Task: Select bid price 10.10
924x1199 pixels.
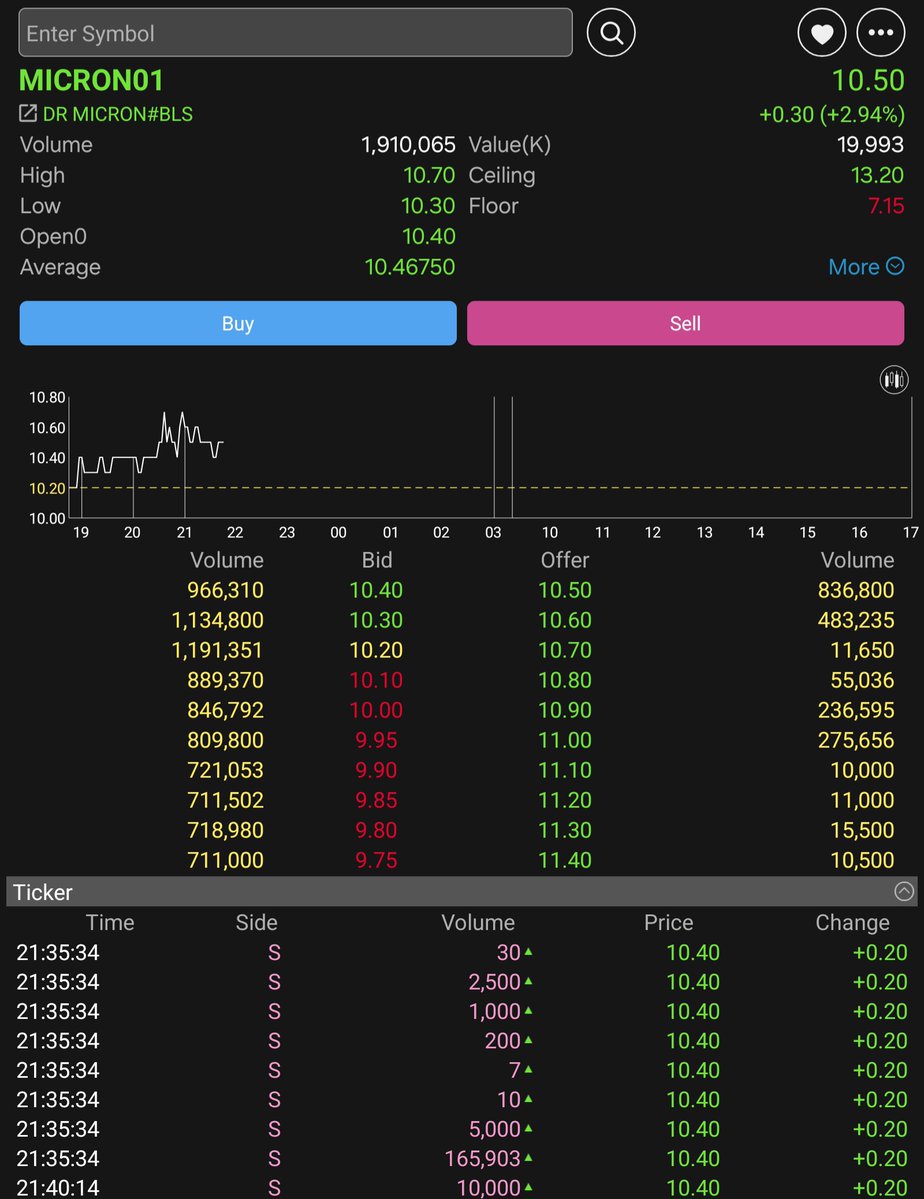Action: pyautogui.click(x=376, y=680)
